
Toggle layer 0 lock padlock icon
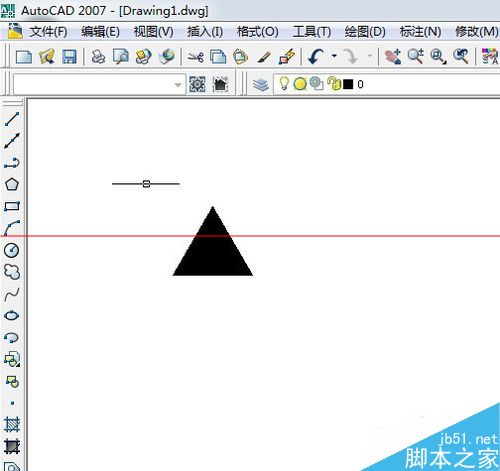334,83
